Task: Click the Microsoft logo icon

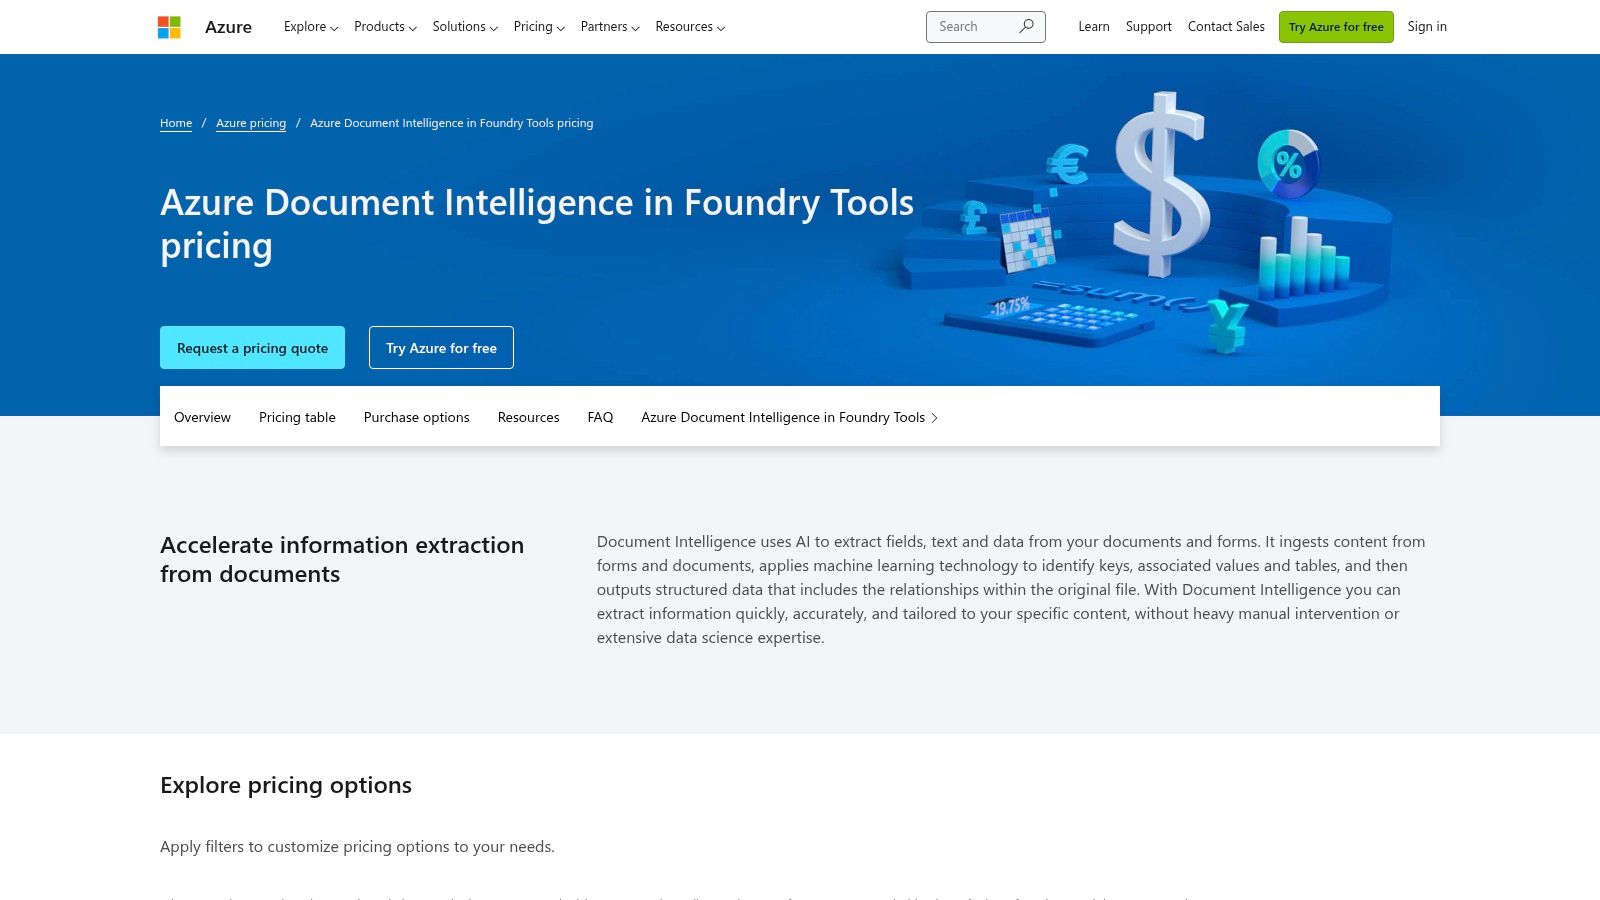Action: point(169,27)
